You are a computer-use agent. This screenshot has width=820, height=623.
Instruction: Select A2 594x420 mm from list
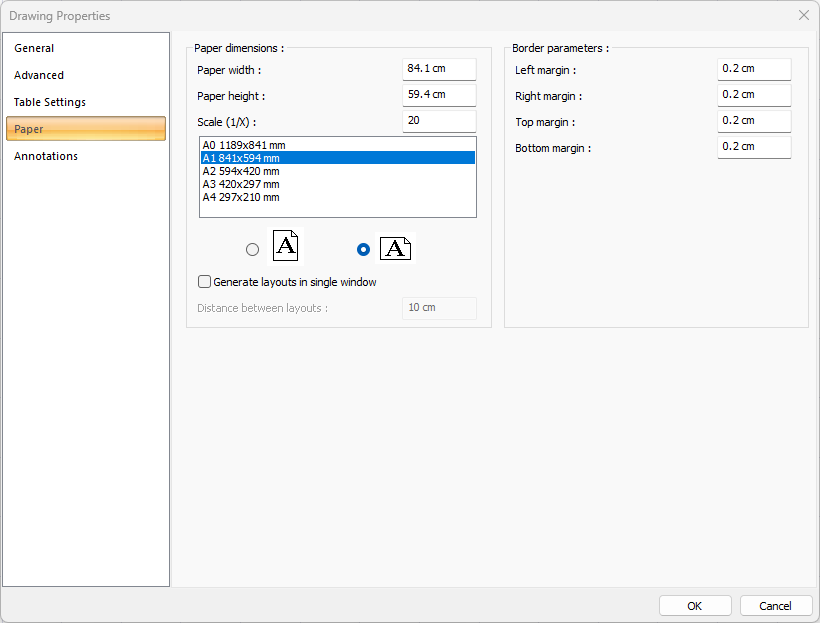241,171
